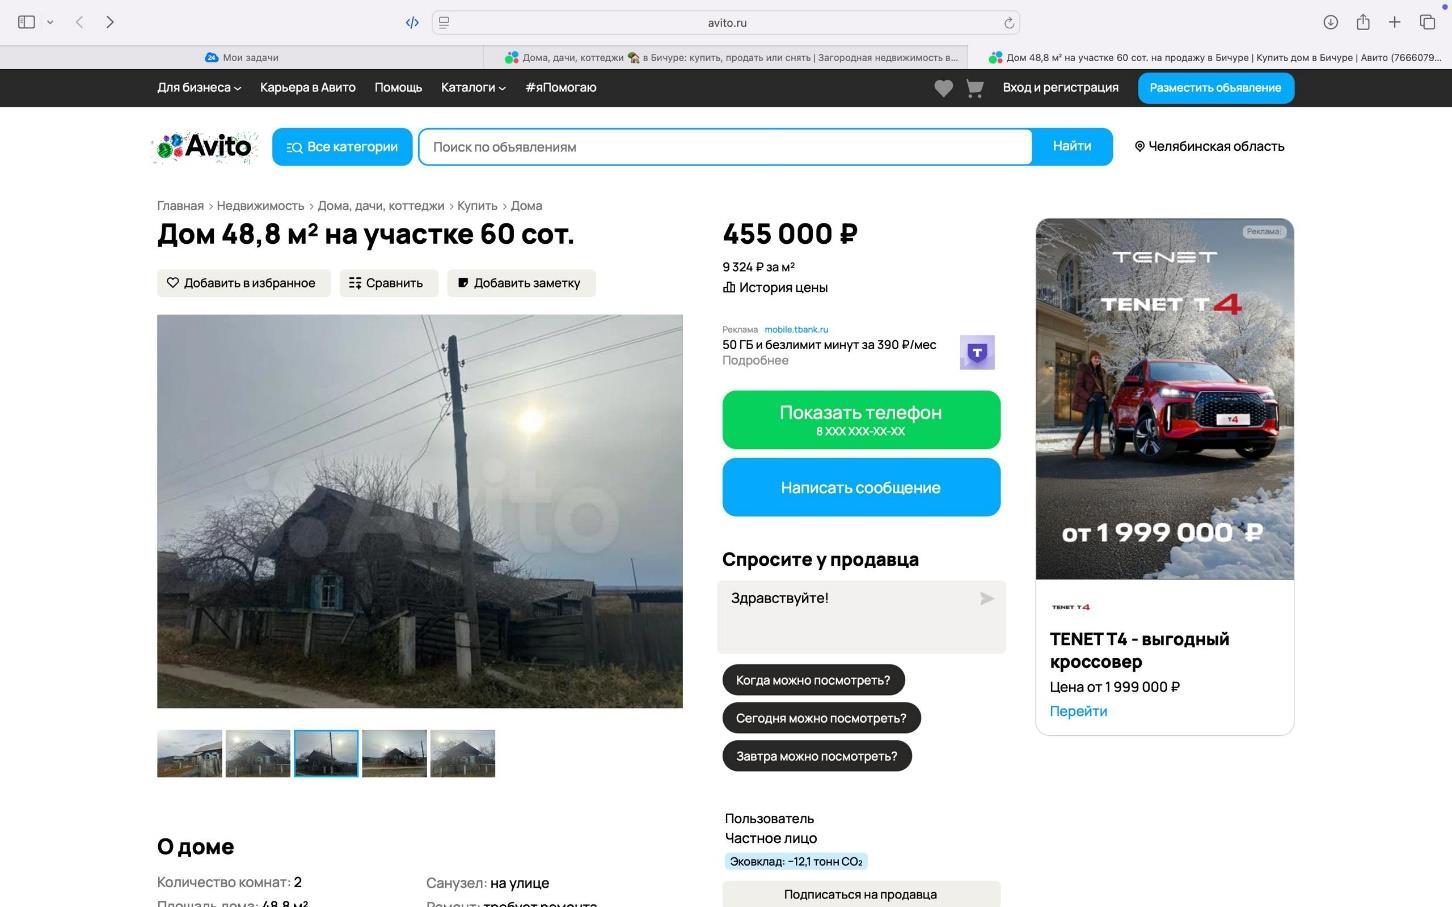Open Все категории menu
Image resolution: width=1452 pixels, height=907 pixels.
[x=342, y=147]
